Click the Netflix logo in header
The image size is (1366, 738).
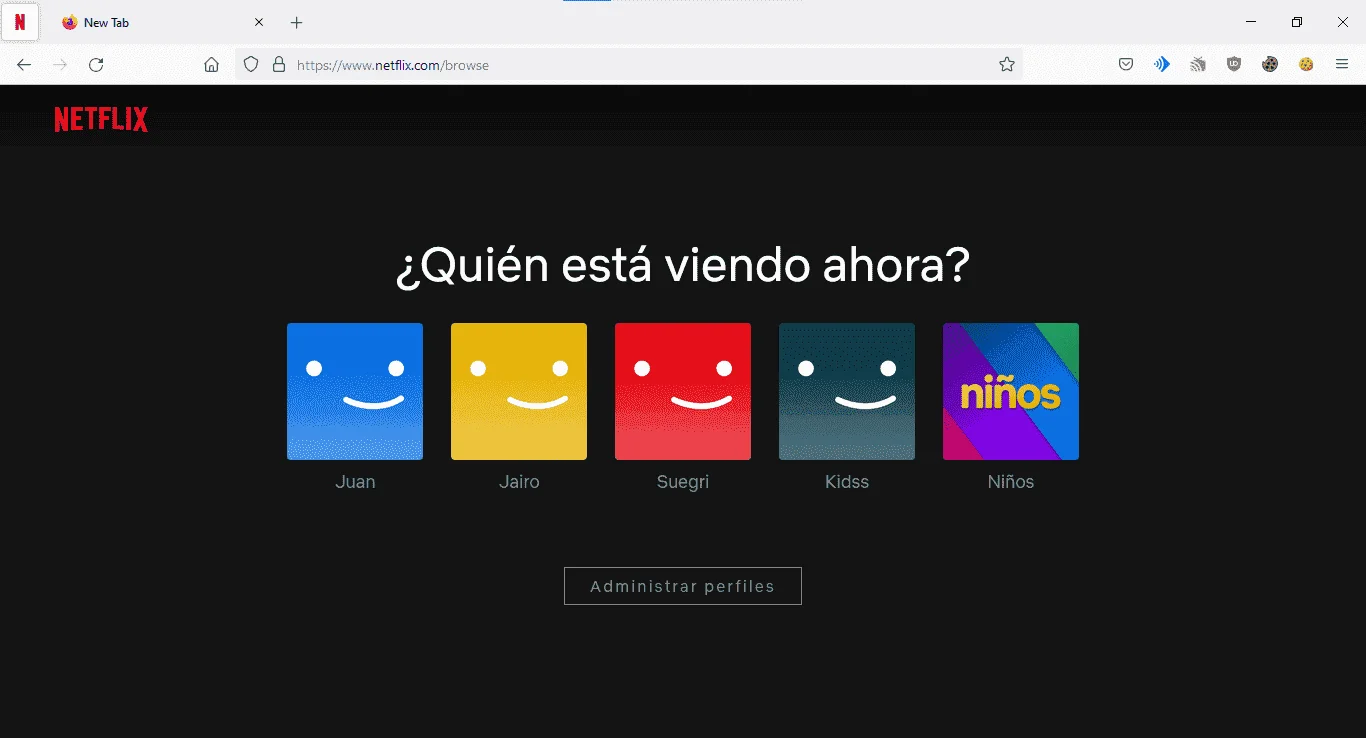click(x=101, y=120)
